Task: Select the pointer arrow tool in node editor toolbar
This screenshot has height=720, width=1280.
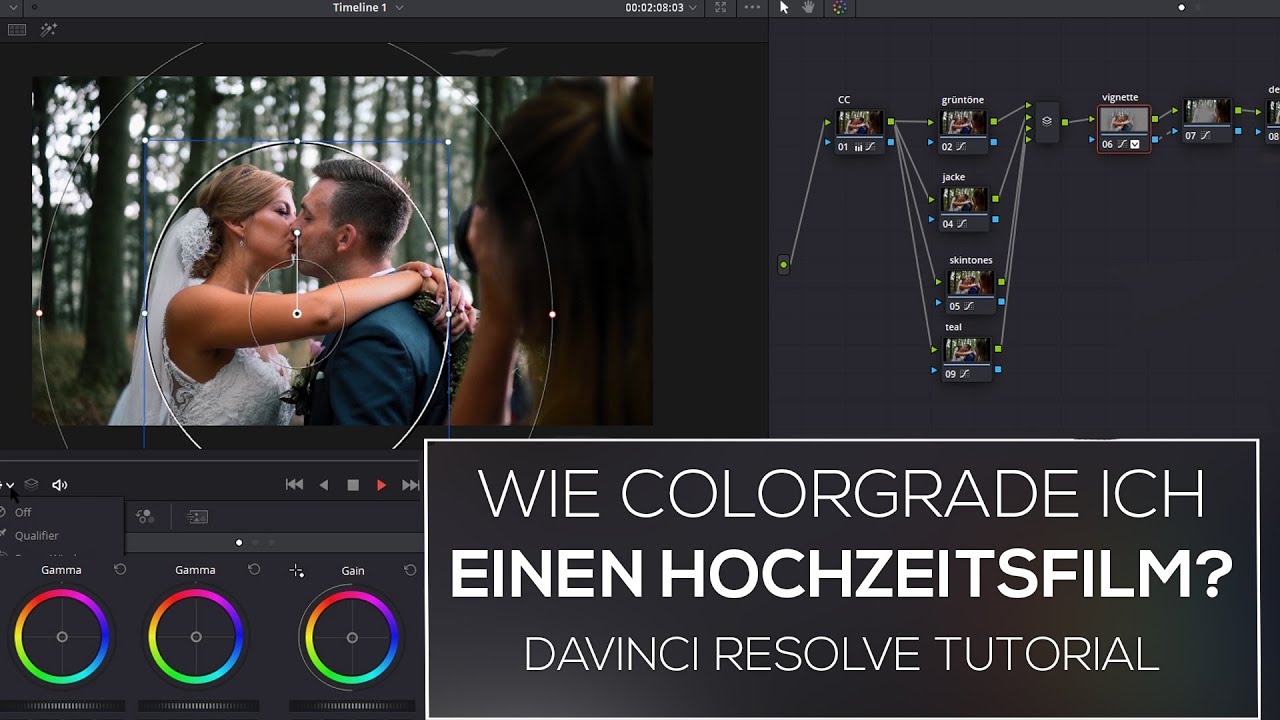Action: pos(784,7)
